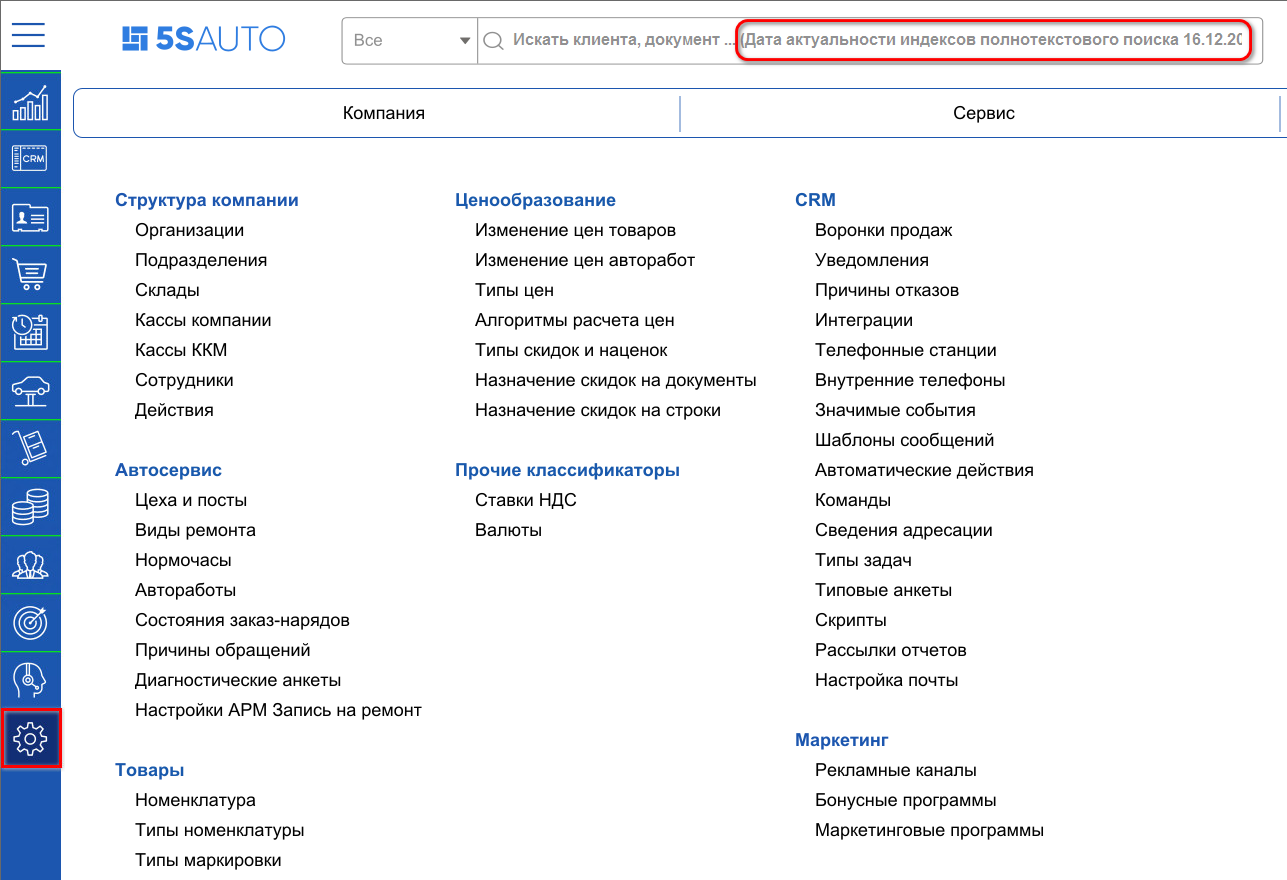This screenshot has width=1287, height=880.
Task: Open the analytics bar chart section in sidebar
Action: [x=30, y=100]
